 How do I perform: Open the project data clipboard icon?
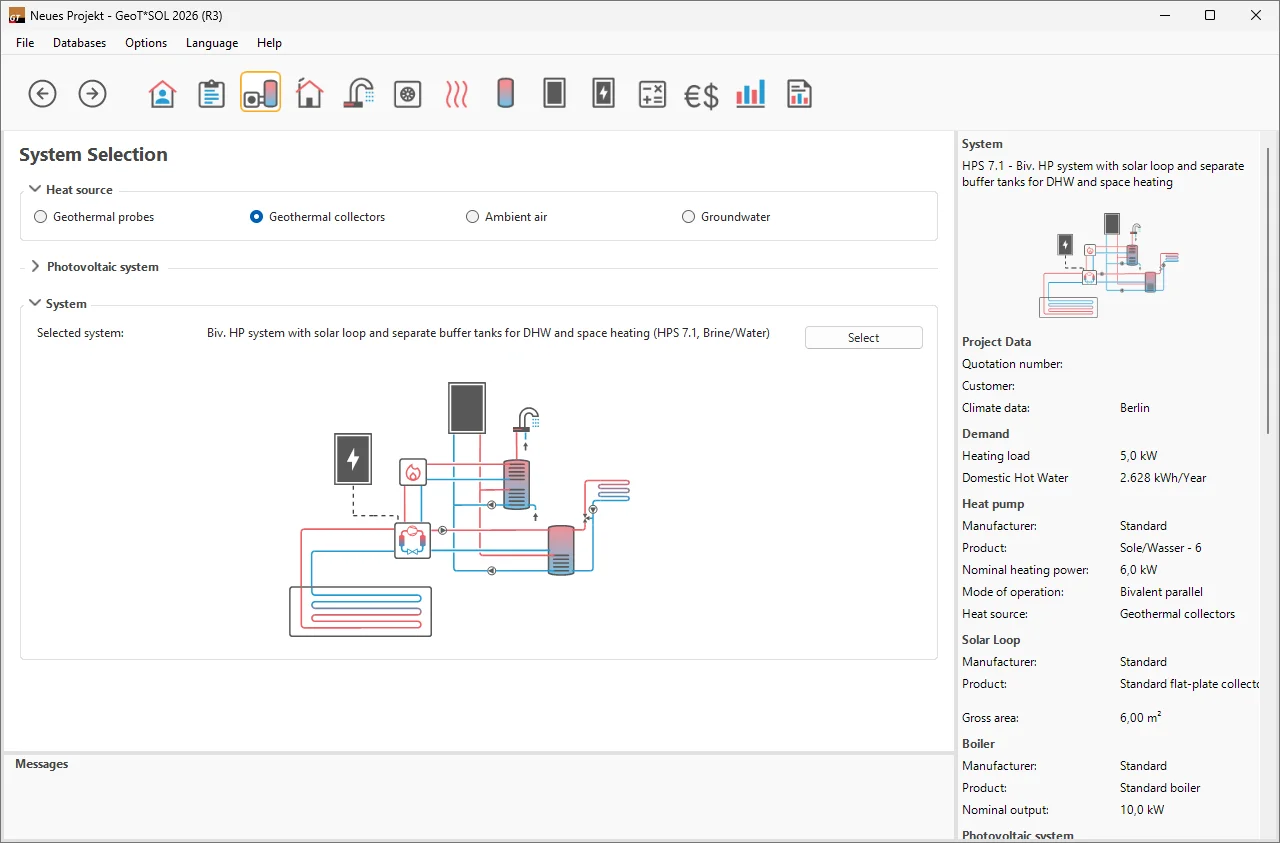pyautogui.click(x=211, y=94)
